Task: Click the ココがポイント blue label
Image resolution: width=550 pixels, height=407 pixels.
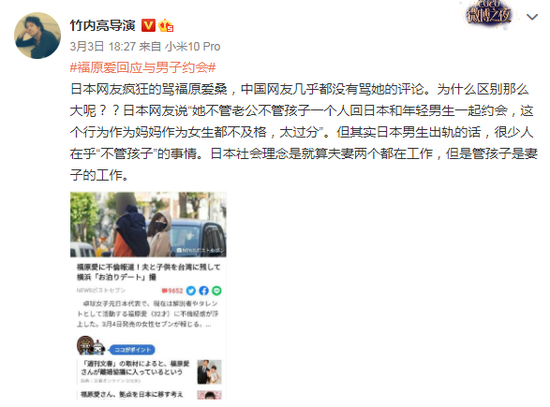Action: pos(132,350)
